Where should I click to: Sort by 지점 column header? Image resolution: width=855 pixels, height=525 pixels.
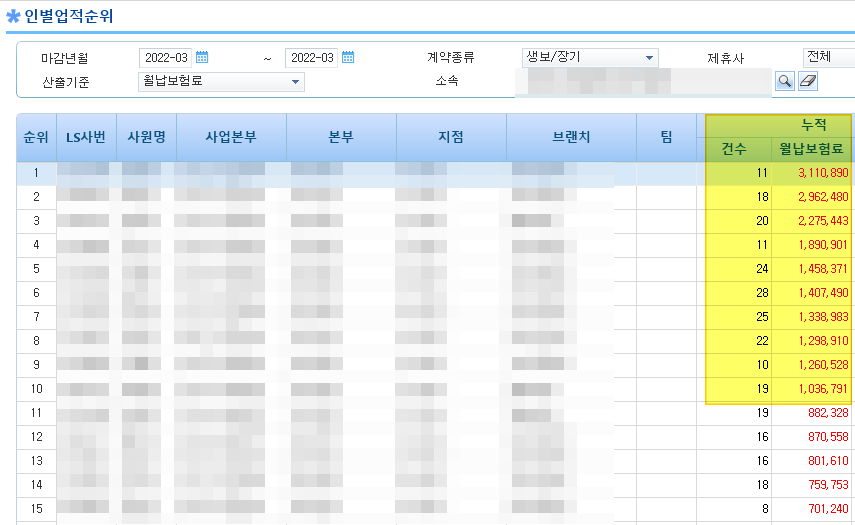pos(451,137)
